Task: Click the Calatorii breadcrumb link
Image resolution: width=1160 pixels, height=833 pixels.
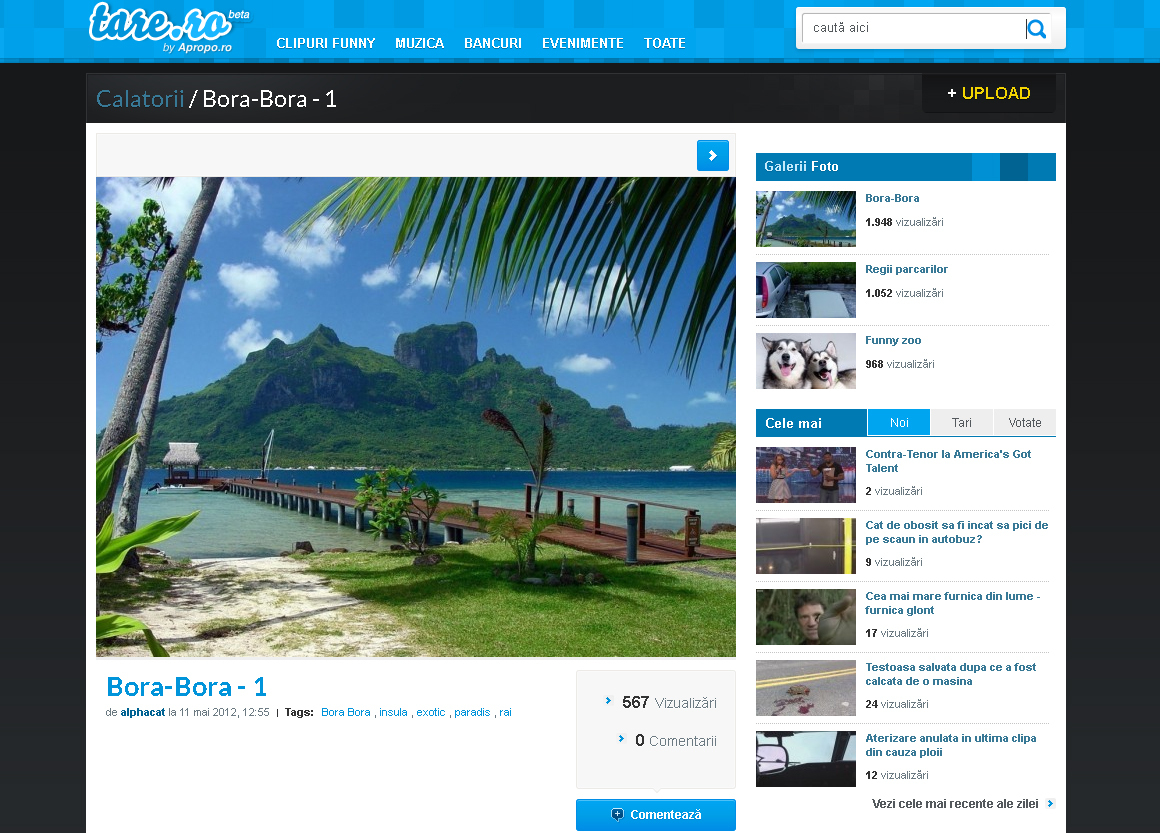Action: coord(140,99)
